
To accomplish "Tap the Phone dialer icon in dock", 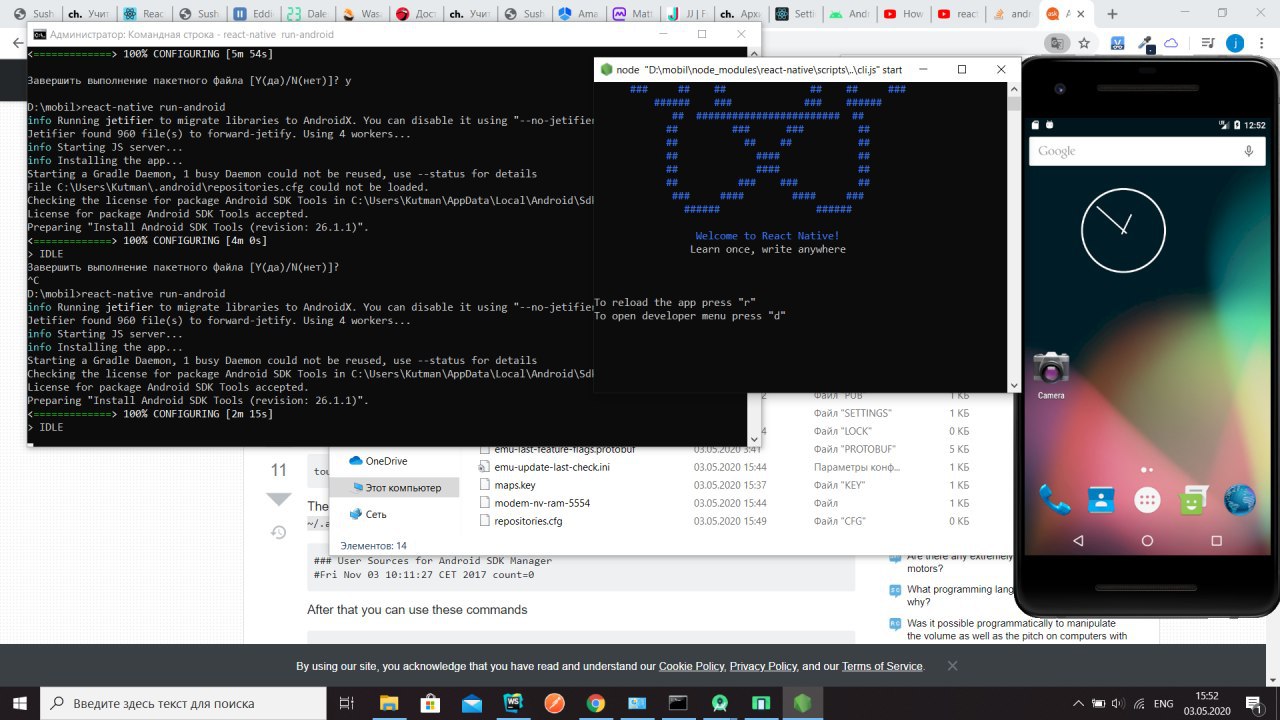I will click(1054, 498).
